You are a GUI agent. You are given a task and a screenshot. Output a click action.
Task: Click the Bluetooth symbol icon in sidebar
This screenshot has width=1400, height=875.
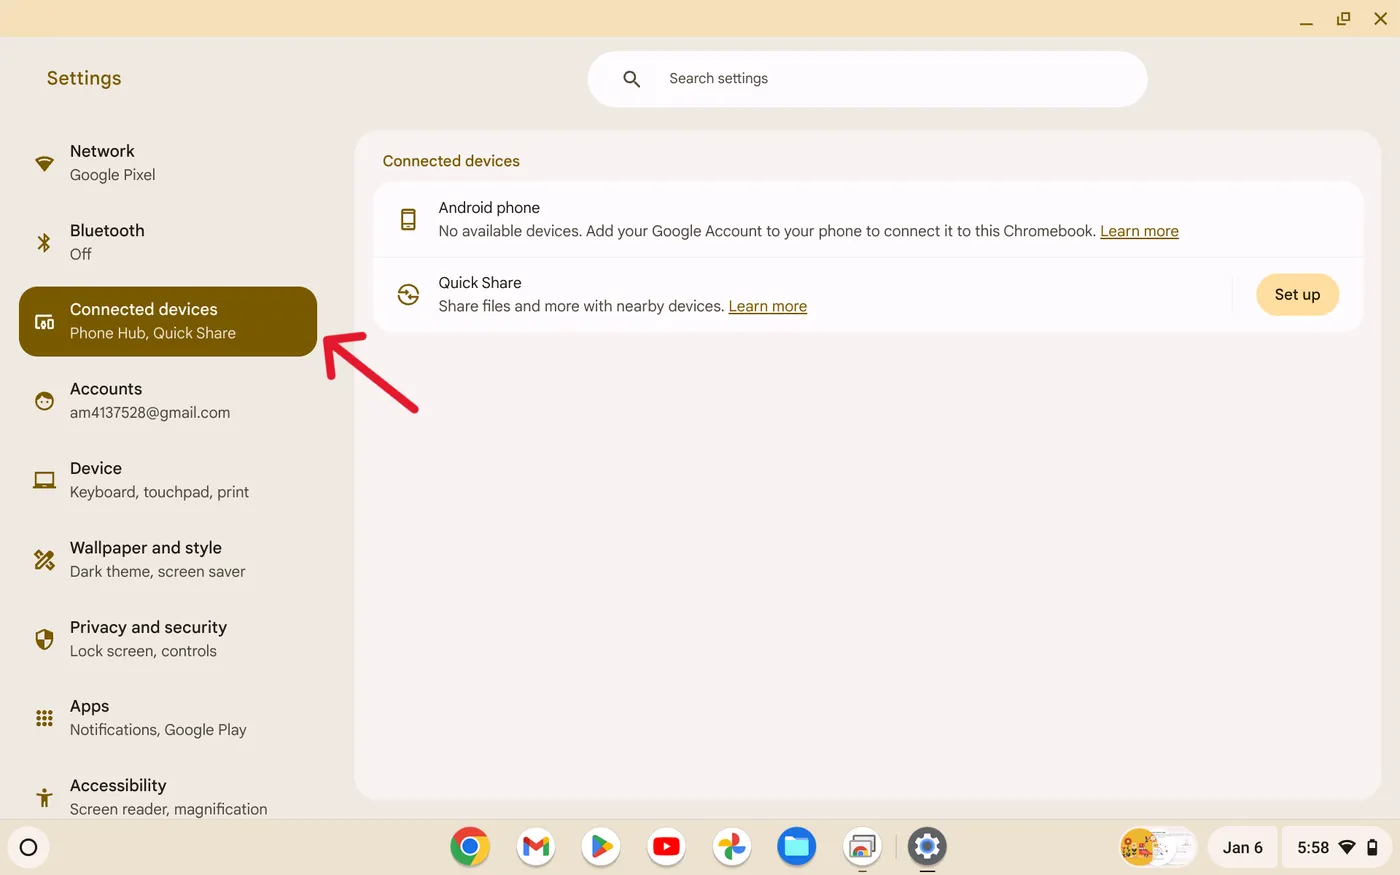[x=44, y=242]
